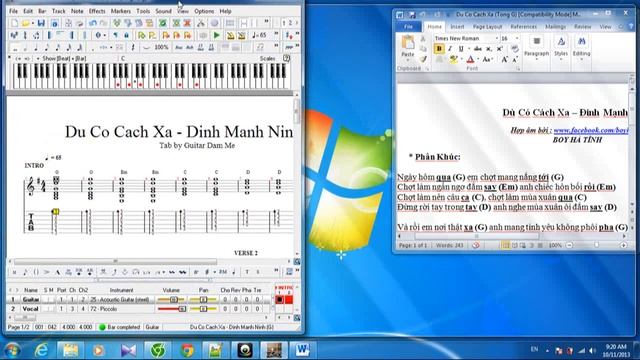
Task: Click the Clear Formatting icon in Word
Action: 515,49
